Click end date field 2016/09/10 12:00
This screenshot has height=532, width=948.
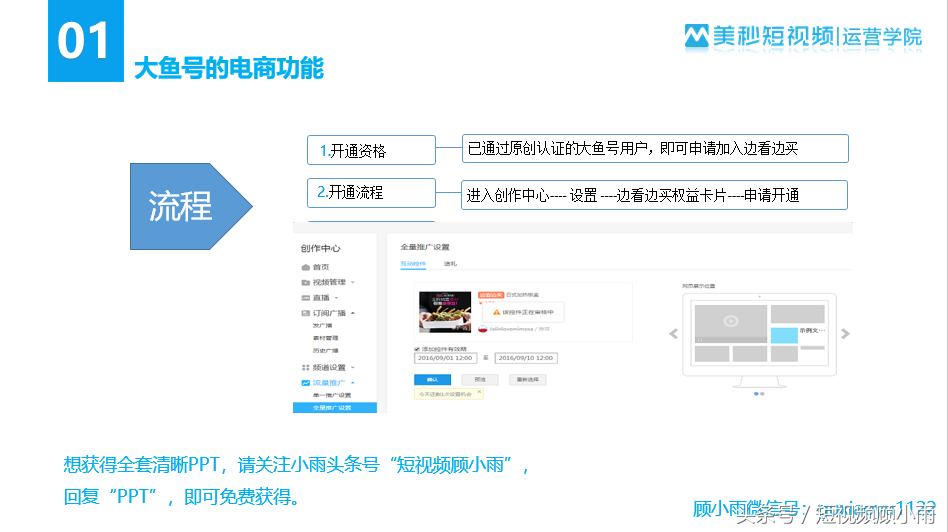[526, 358]
